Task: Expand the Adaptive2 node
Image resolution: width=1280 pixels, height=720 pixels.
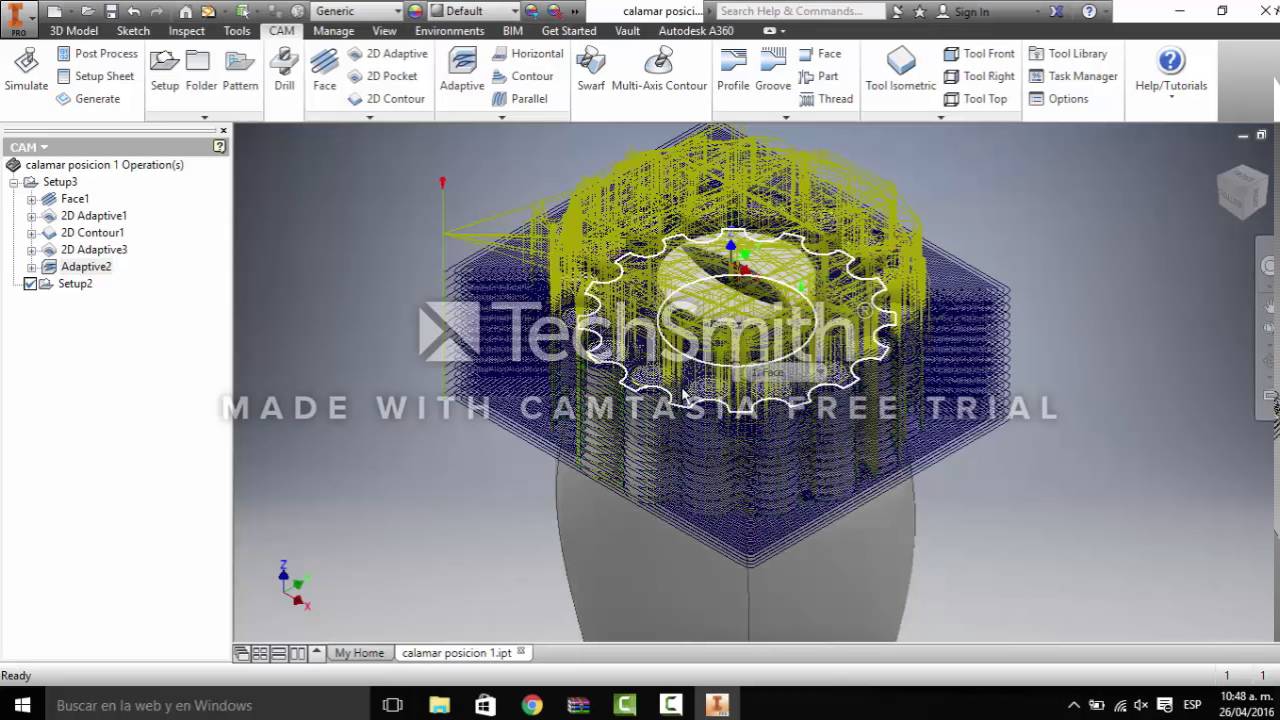Action: [x=31, y=268]
